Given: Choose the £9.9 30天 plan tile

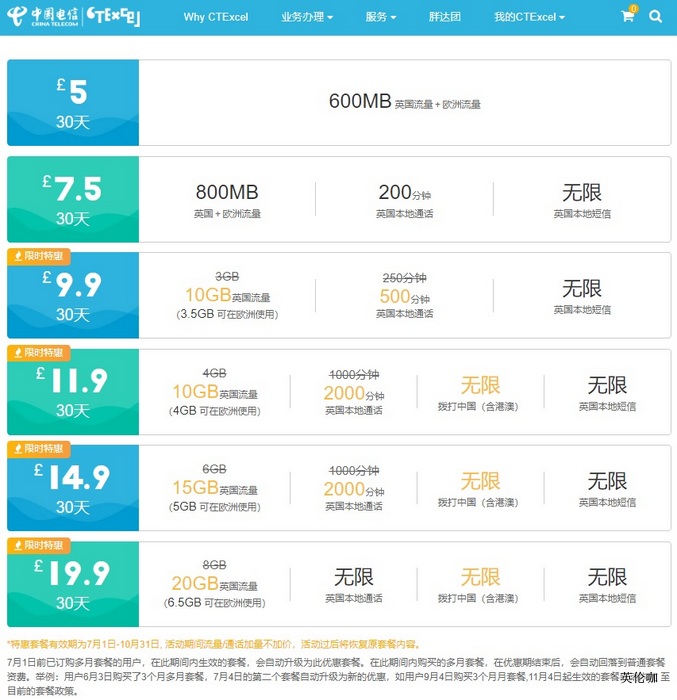Looking at the screenshot, I should pyautogui.click(x=73, y=298).
